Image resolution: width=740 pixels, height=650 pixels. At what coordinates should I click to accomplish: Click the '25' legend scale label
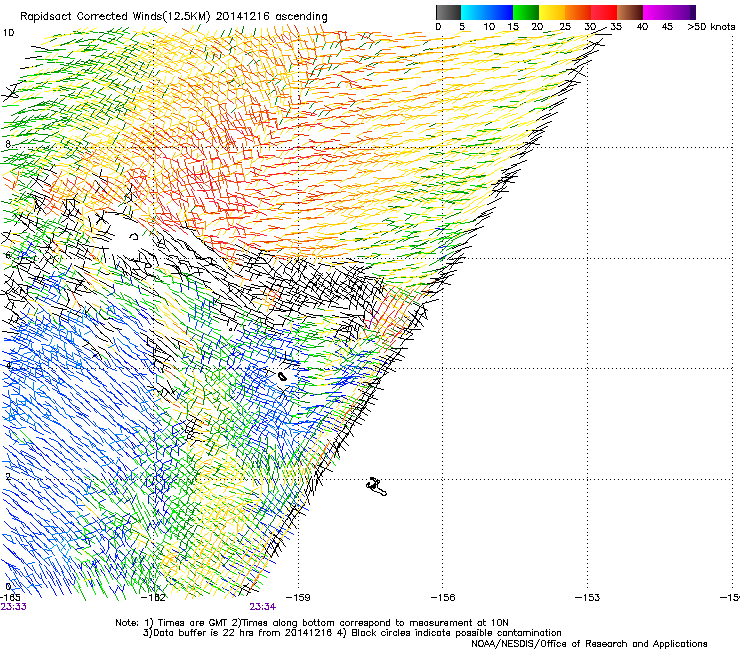(x=565, y=27)
